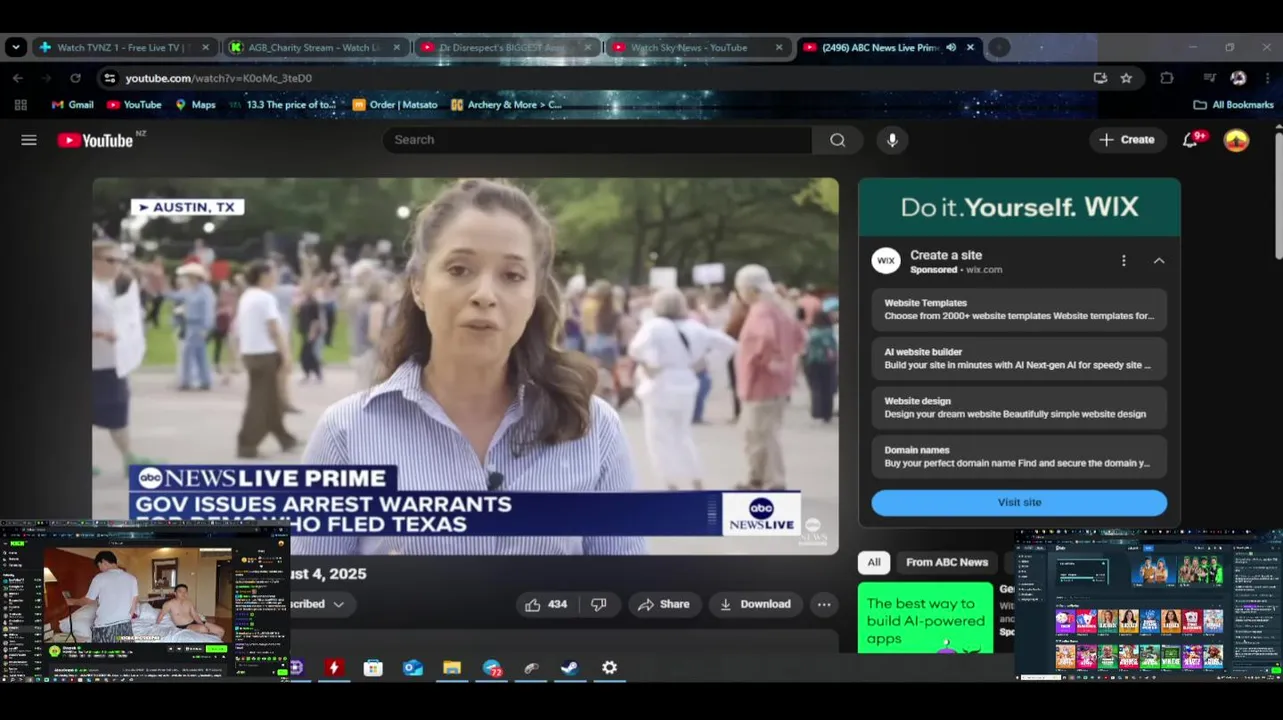Screen dimensions: 1283x720
Task: Open '13.3 The price of to..' bookmark
Action: tap(284, 104)
